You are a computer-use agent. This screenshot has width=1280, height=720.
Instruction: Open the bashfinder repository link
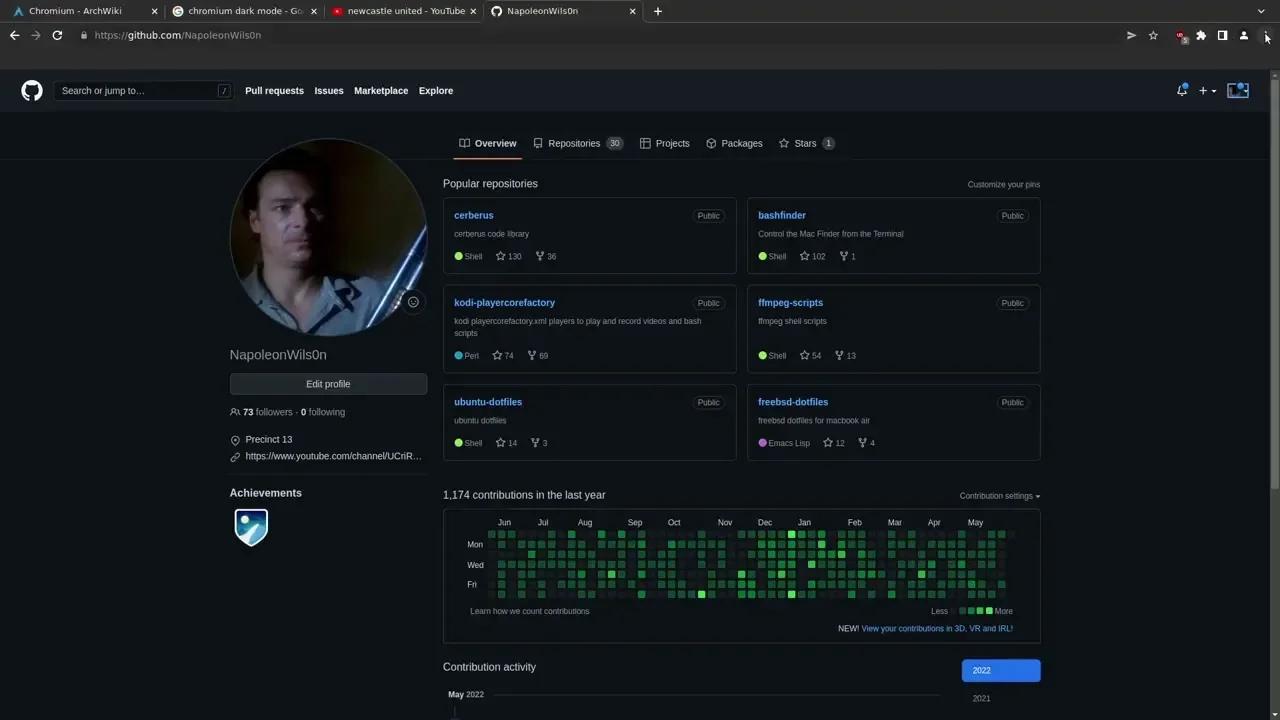click(x=782, y=215)
